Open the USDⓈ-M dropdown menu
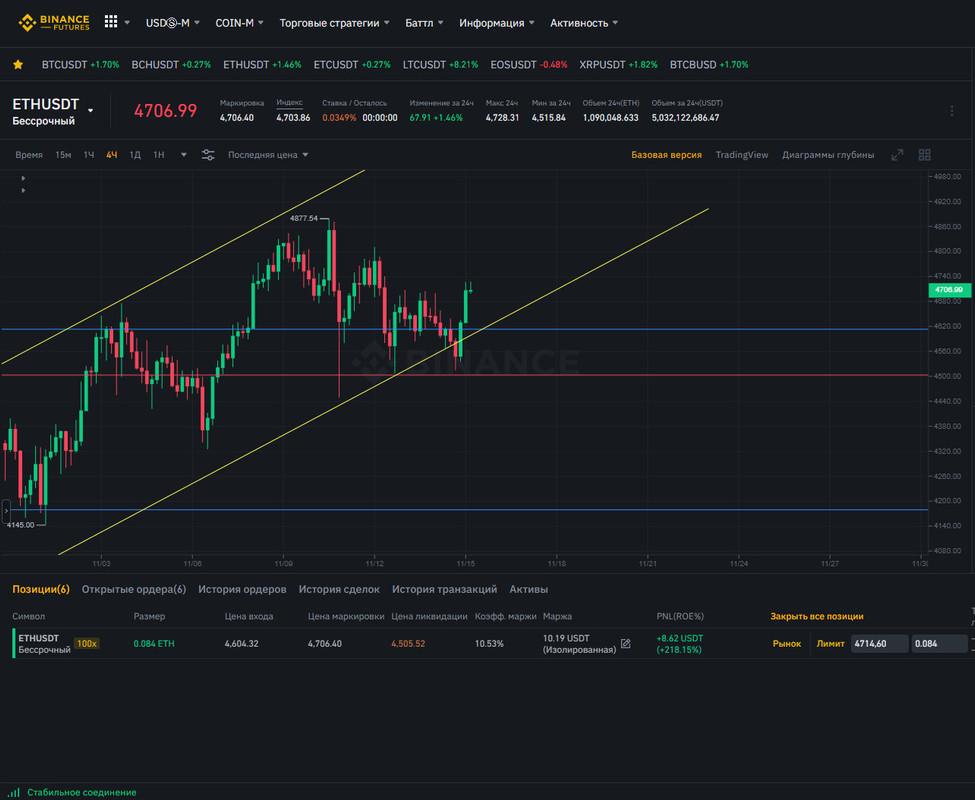 coord(172,23)
